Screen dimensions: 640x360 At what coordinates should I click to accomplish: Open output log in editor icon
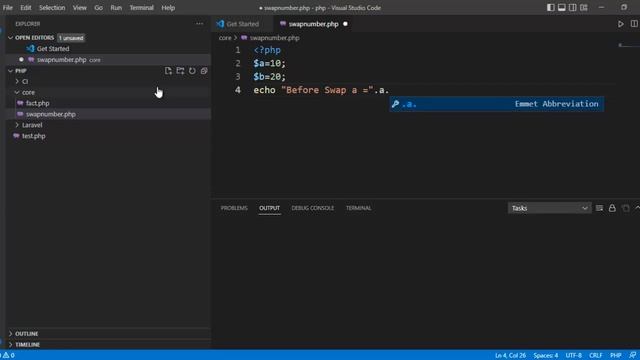click(625, 208)
